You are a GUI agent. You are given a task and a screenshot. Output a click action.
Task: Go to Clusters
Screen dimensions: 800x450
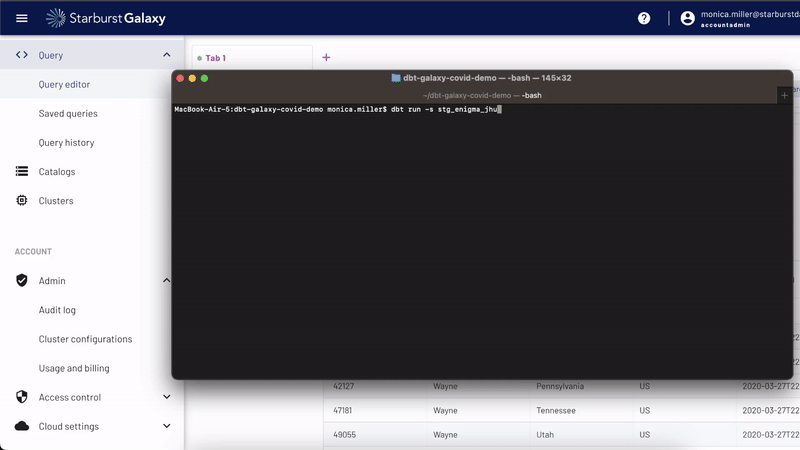coord(56,201)
